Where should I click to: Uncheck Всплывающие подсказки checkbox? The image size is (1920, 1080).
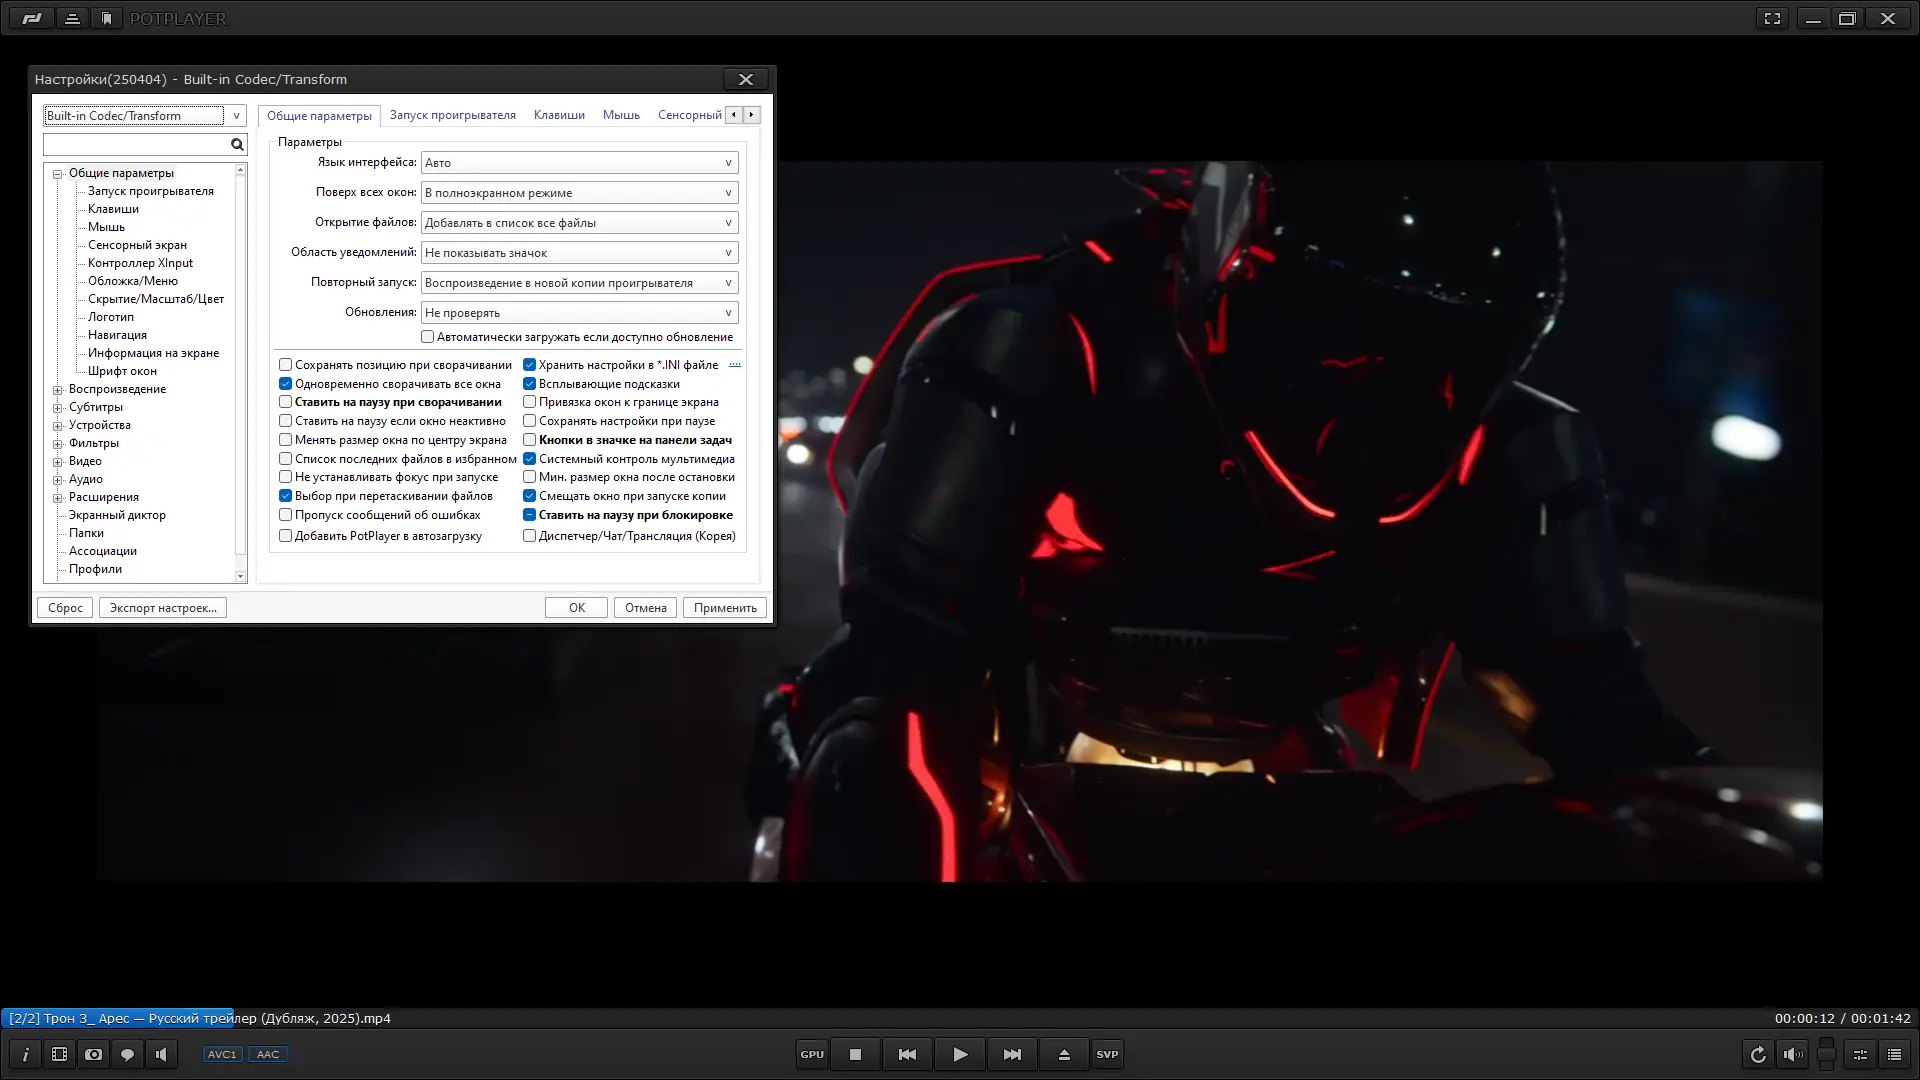(530, 384)
